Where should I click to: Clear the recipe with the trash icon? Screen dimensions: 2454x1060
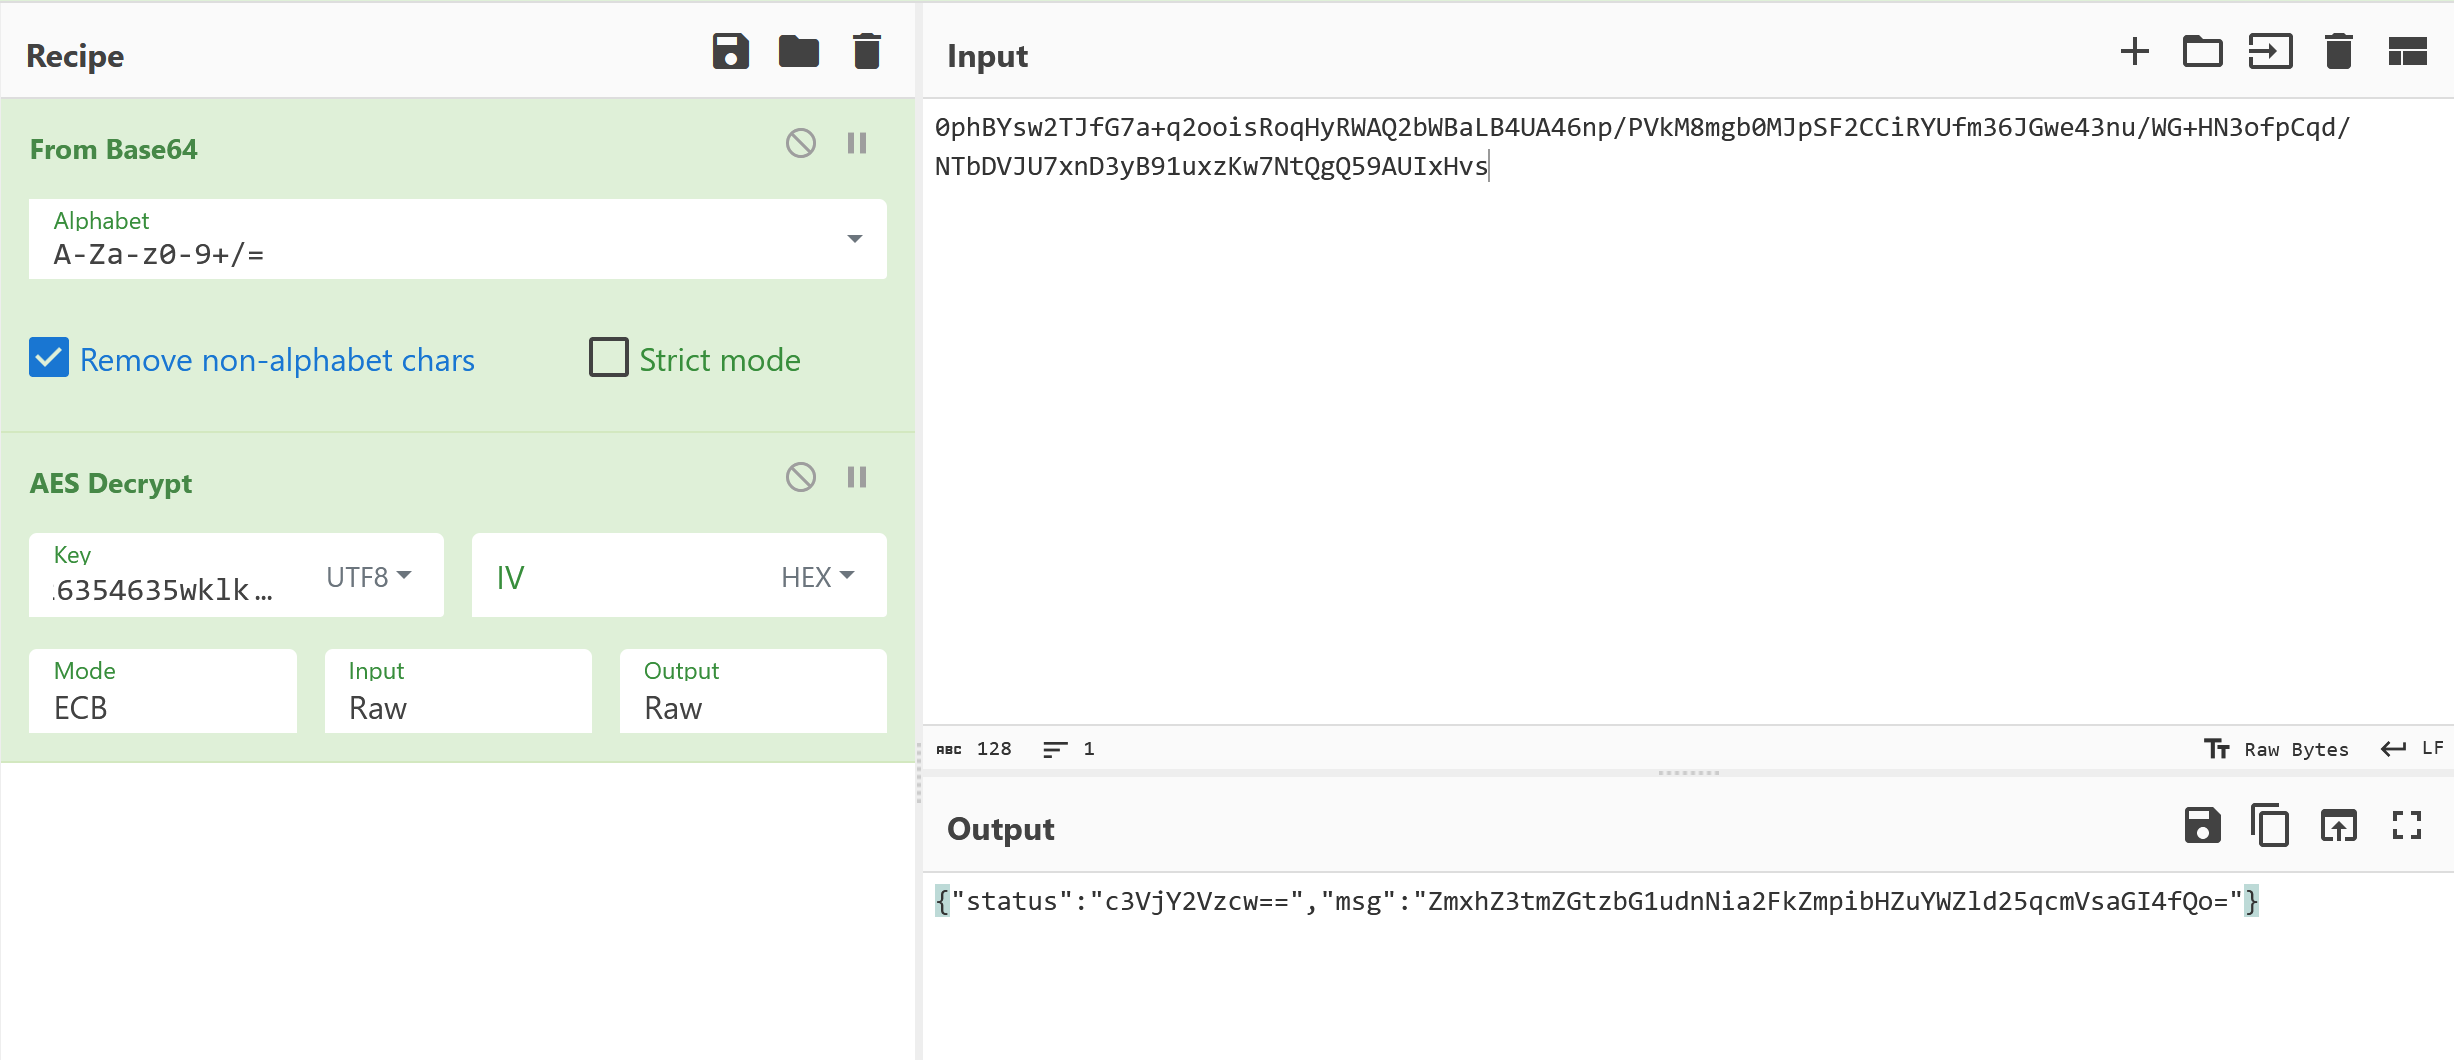click(866, 52)
